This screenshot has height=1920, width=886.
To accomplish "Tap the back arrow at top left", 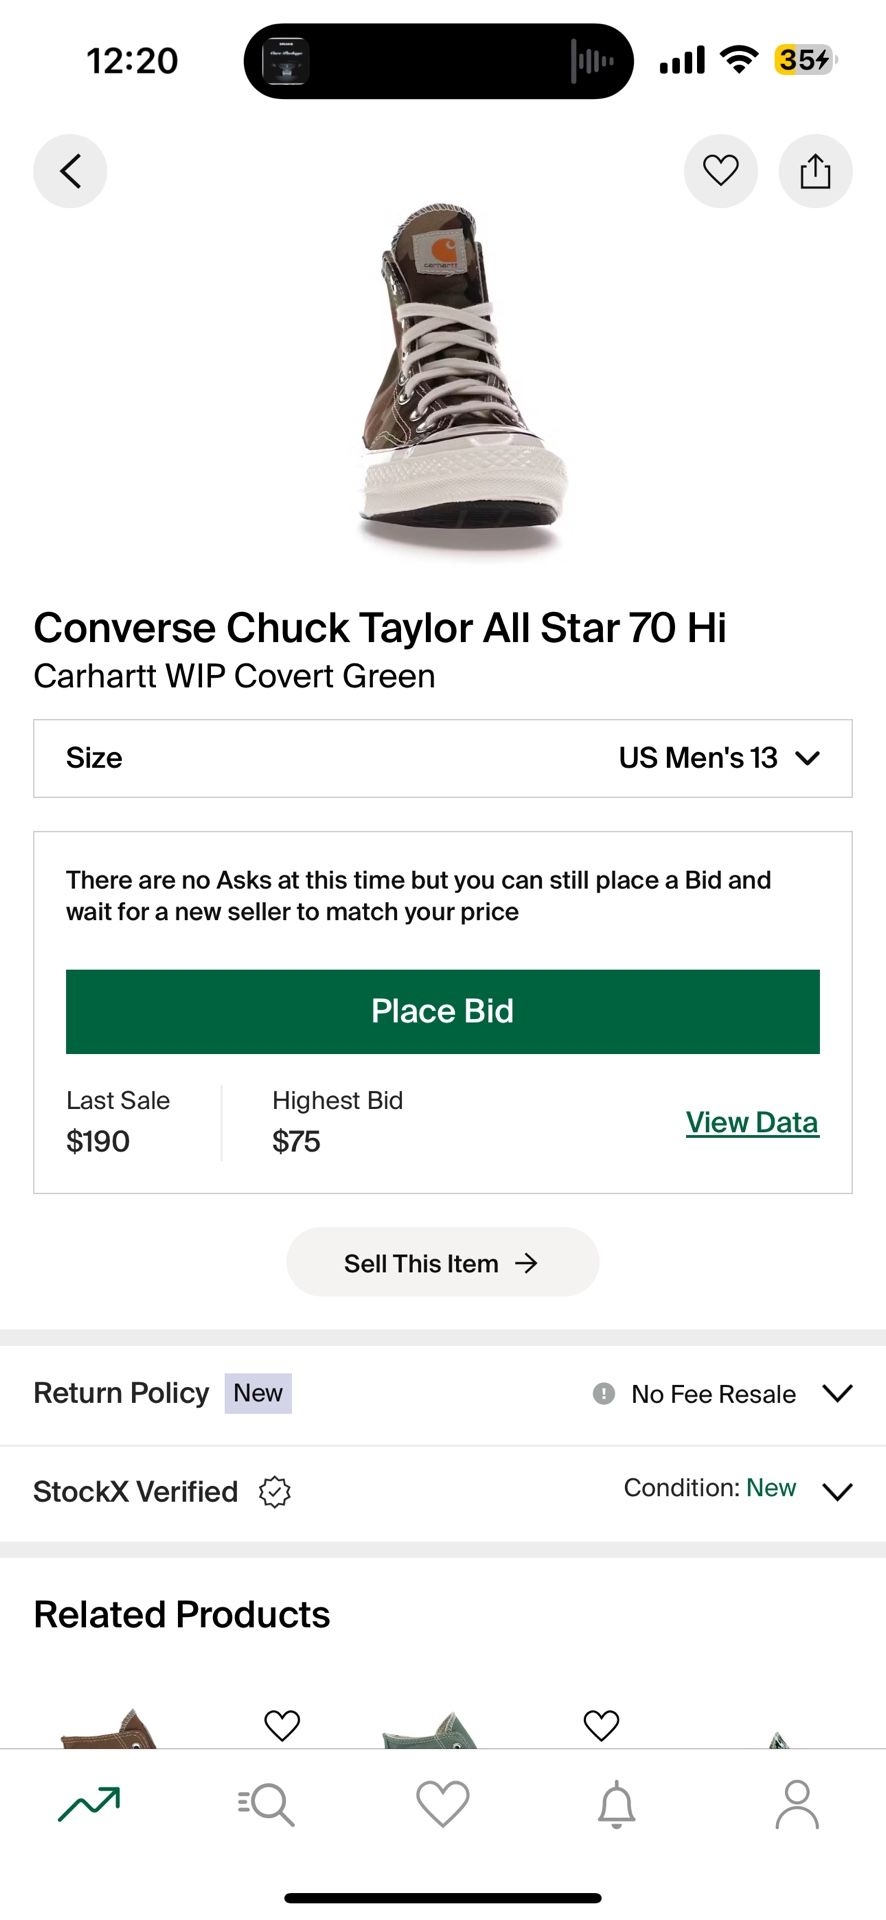I will (69, 171).
